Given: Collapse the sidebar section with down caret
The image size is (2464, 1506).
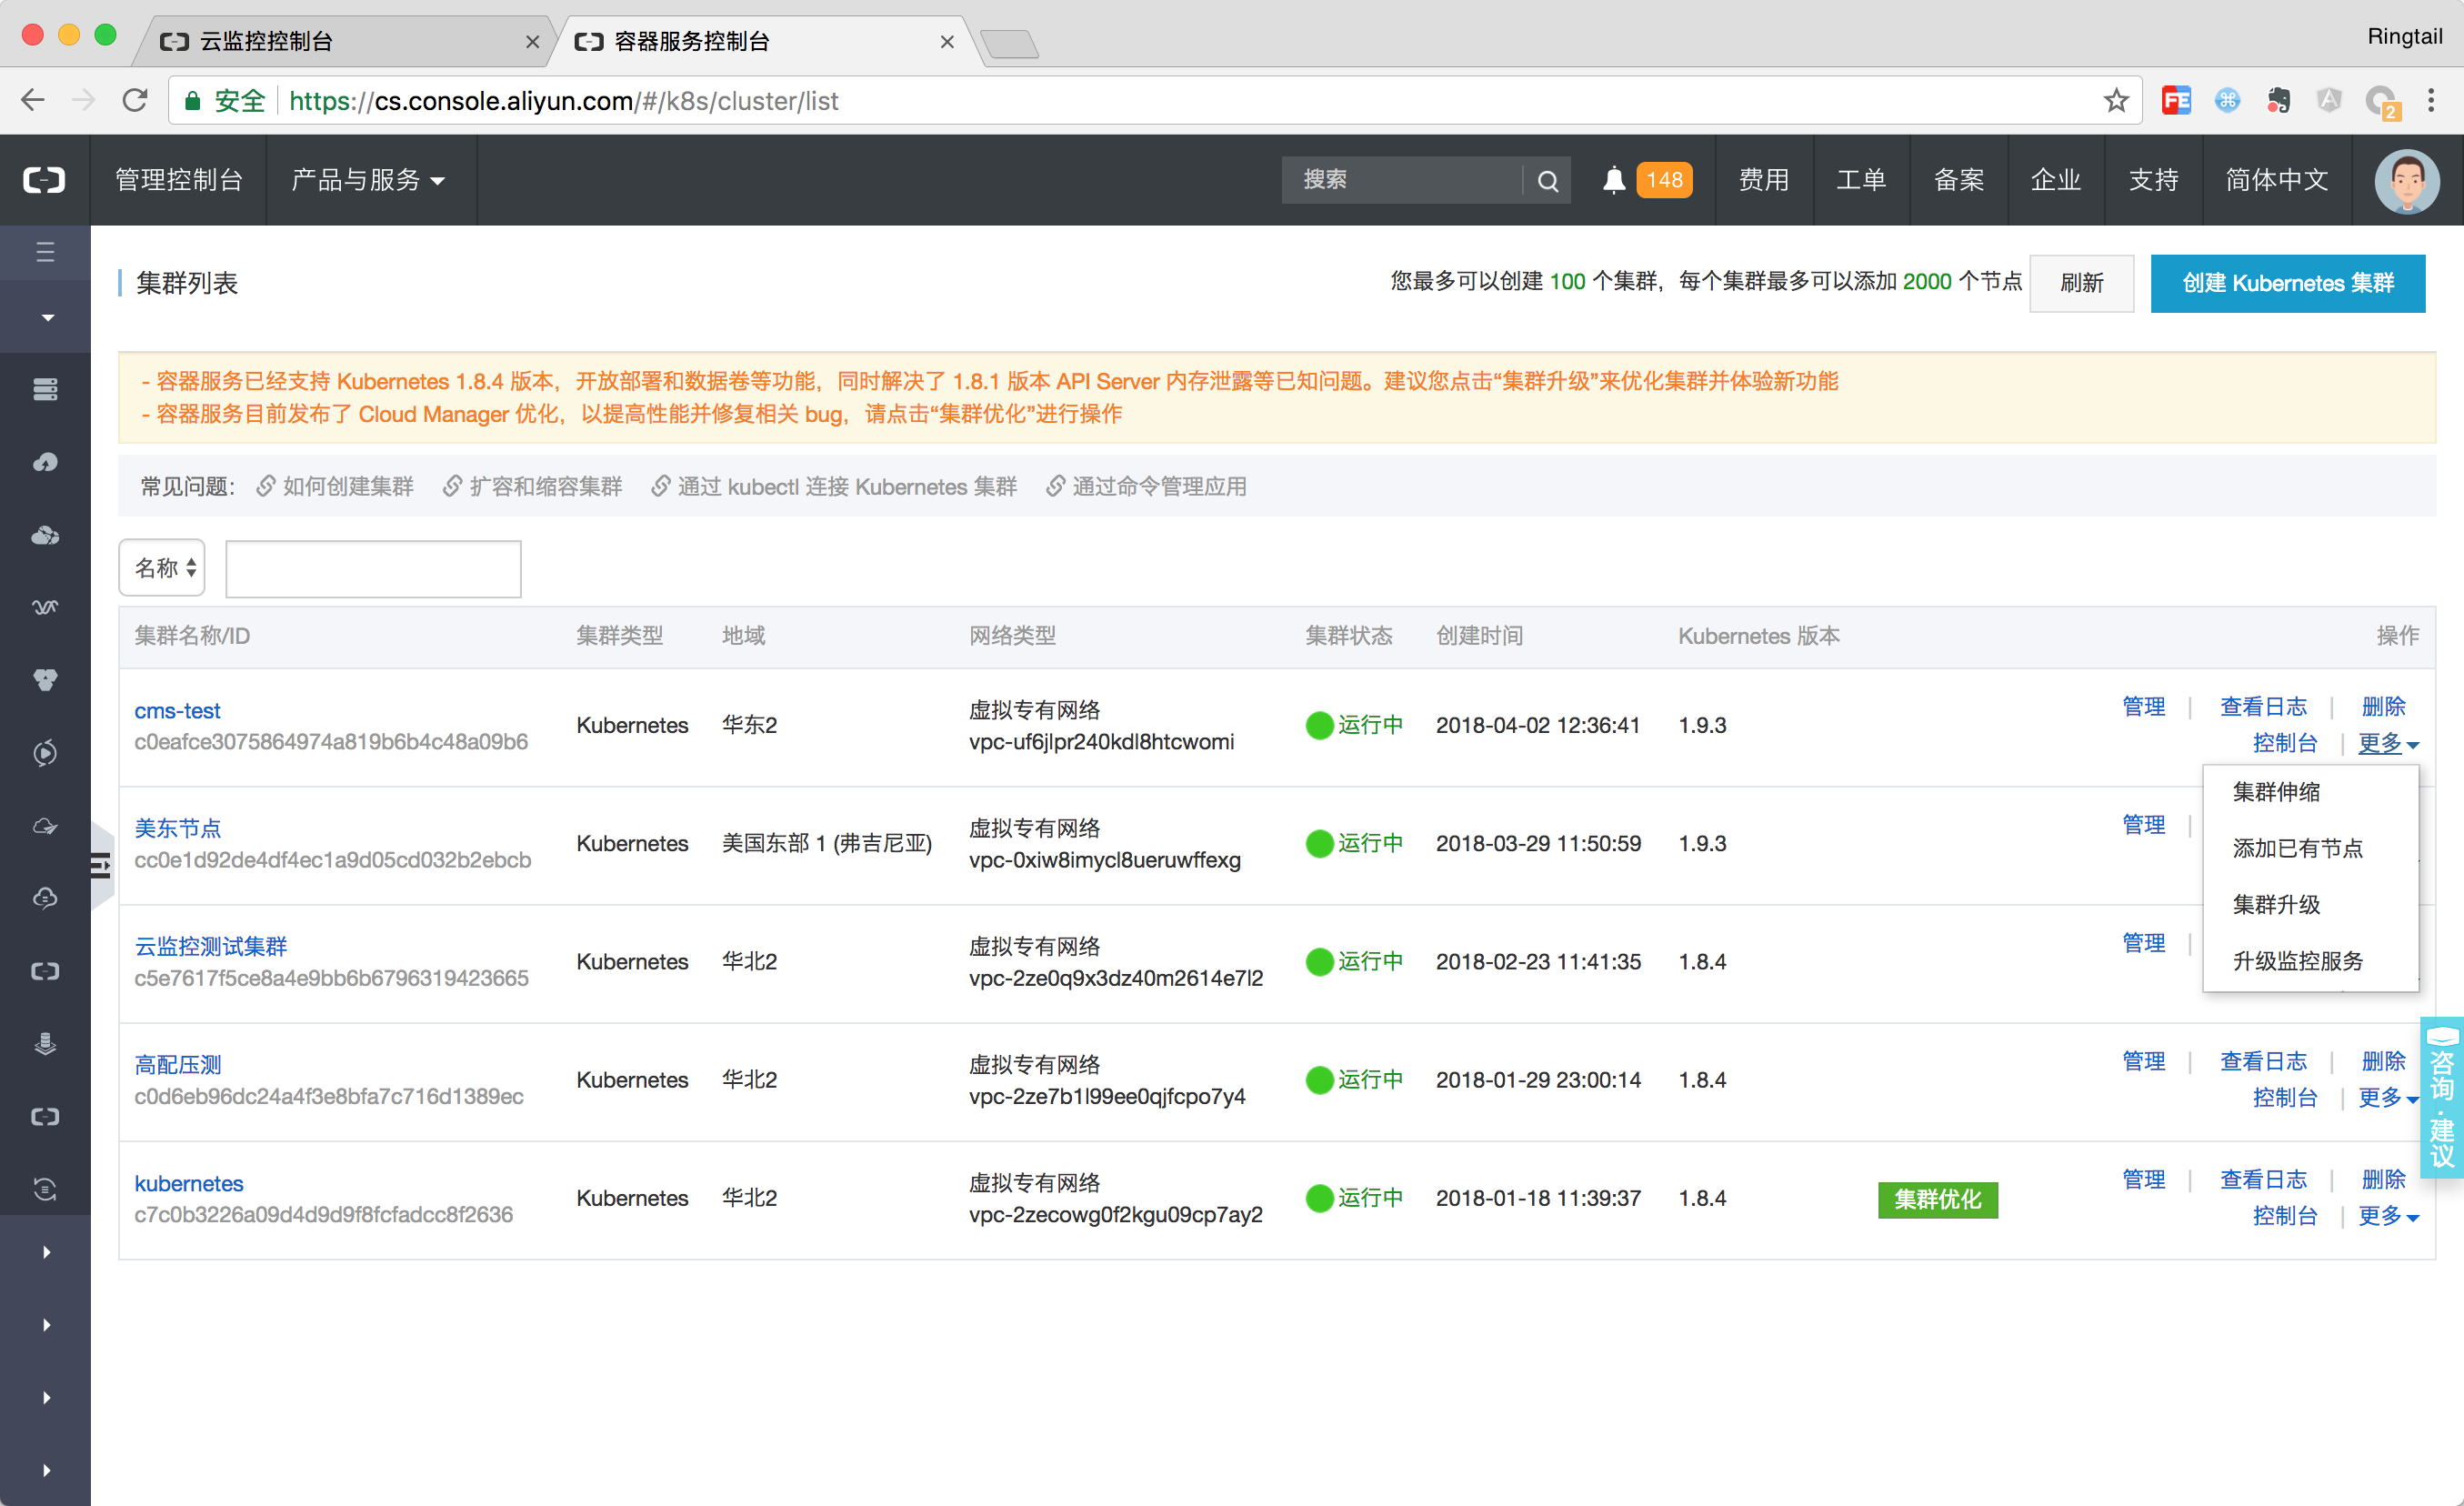Looking at the screenshot, I should (x=47, y=318).
